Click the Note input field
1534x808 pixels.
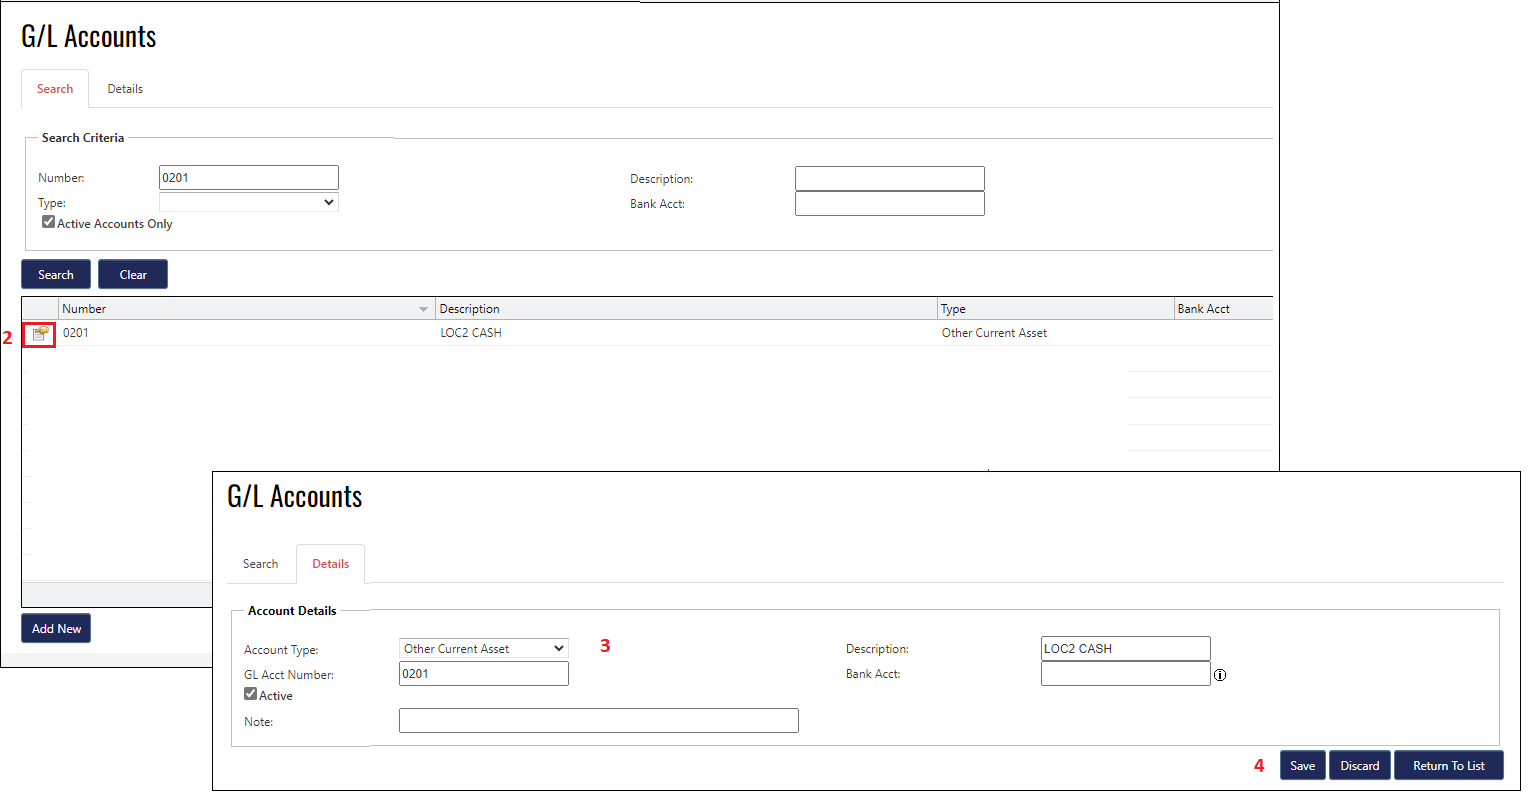pyautogui.click(x=598, y=721)
